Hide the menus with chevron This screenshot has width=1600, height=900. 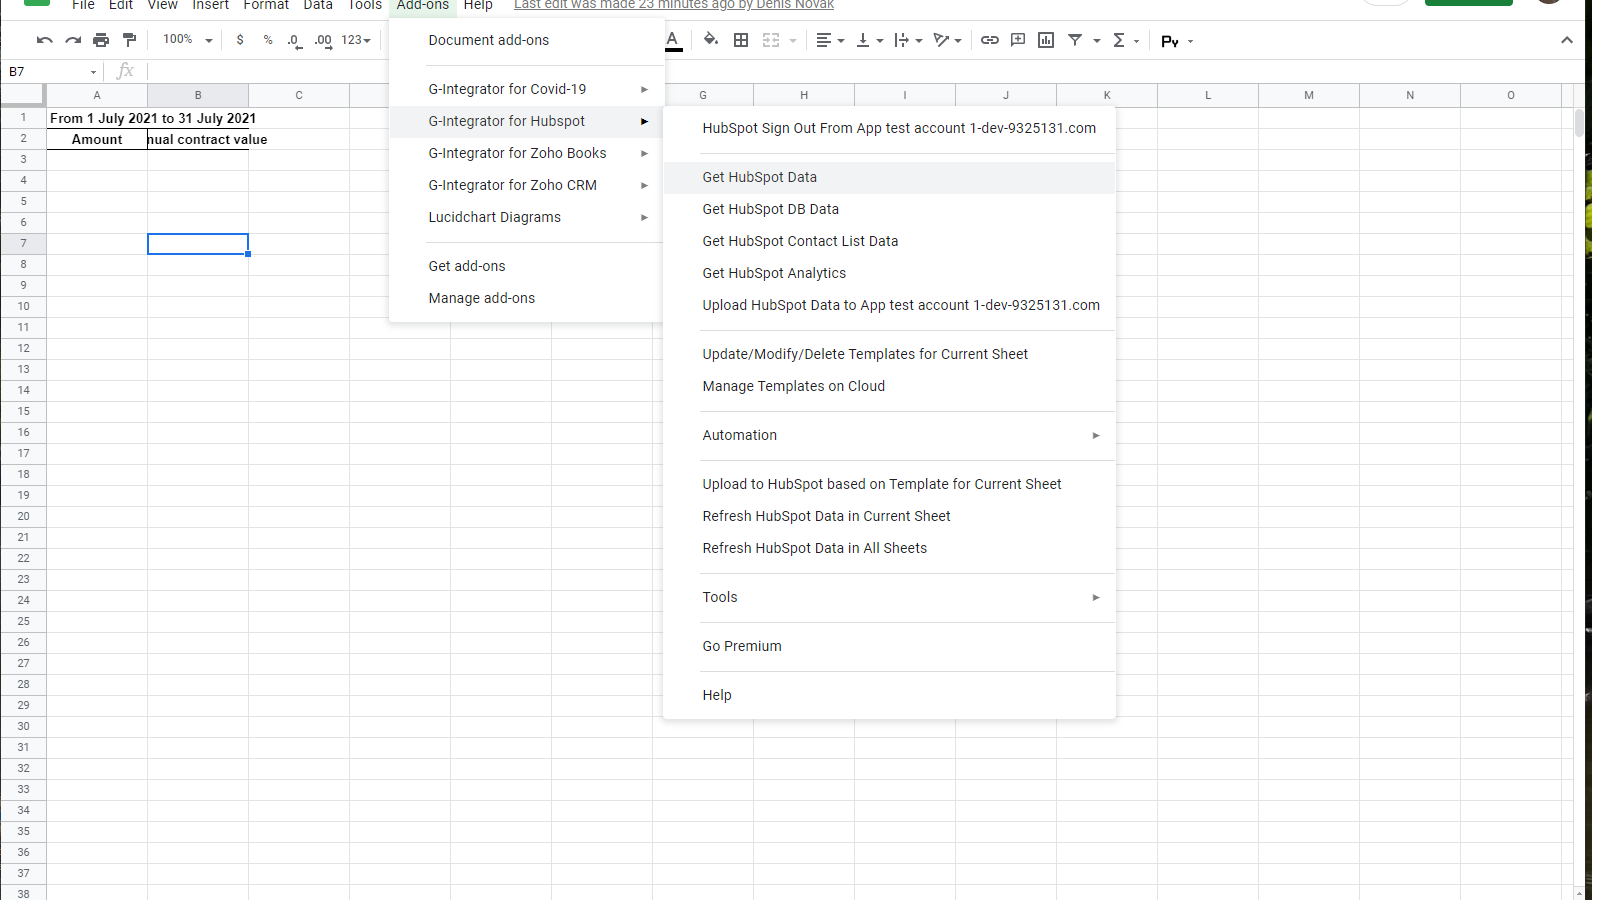(x=1567, y=40)
